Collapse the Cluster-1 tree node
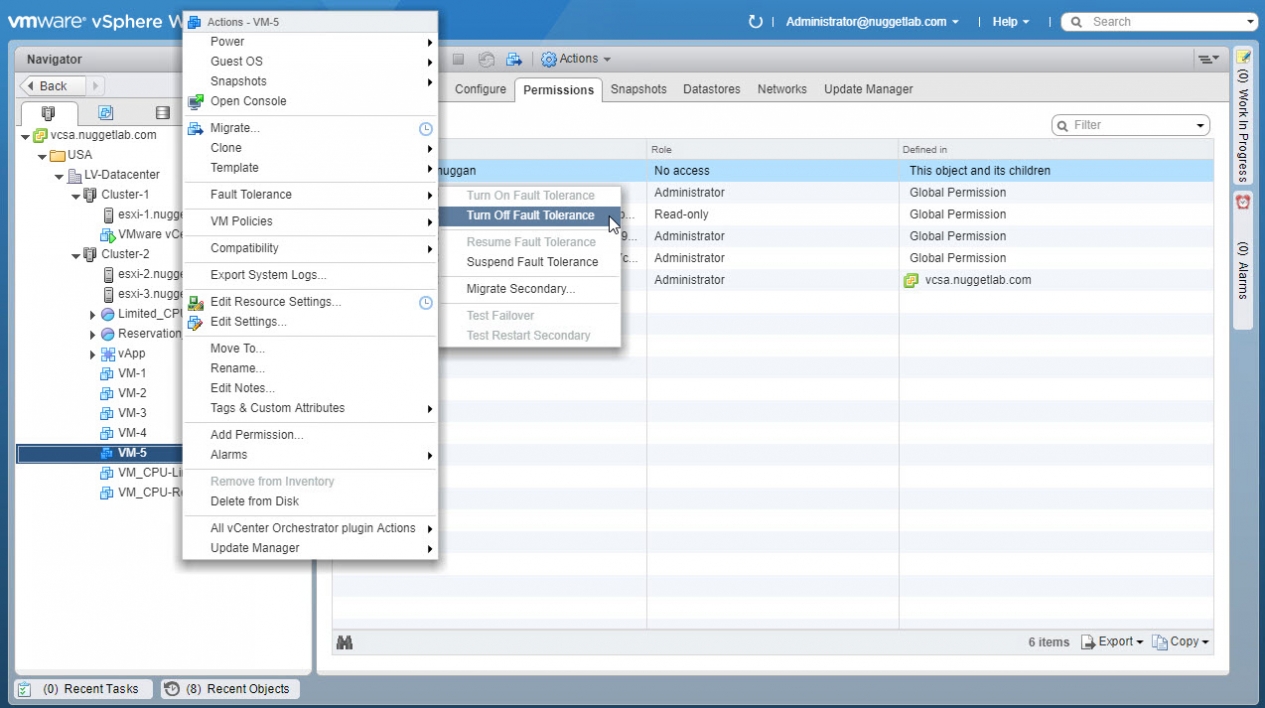This screenshot has width=1265, height=708. 76,195
